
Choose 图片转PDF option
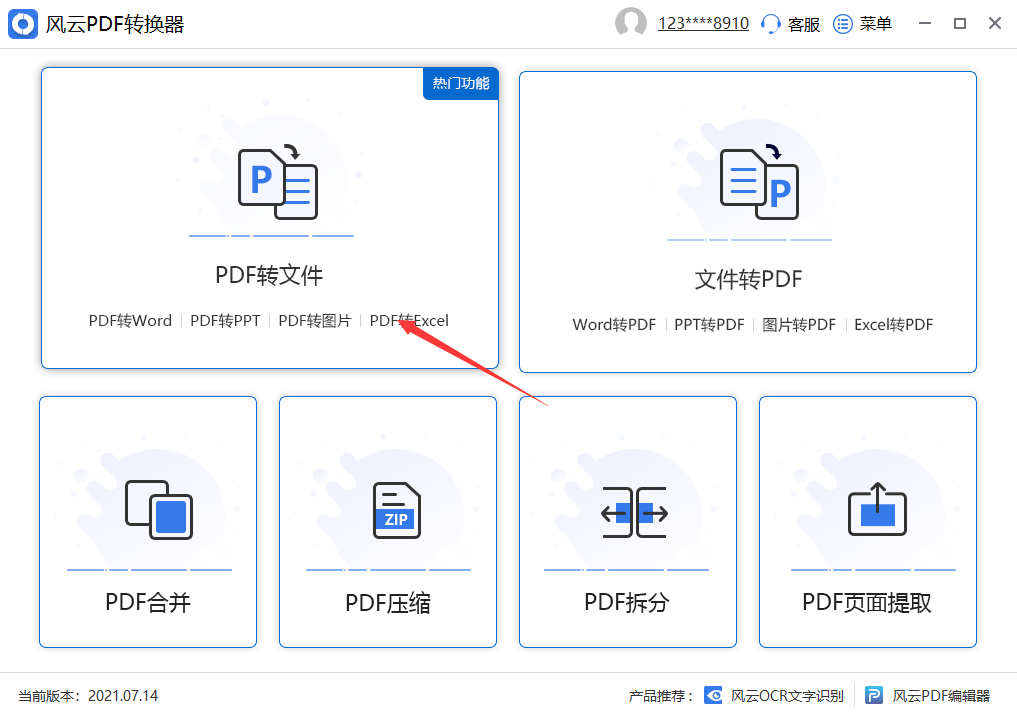[x=799, y=325]
